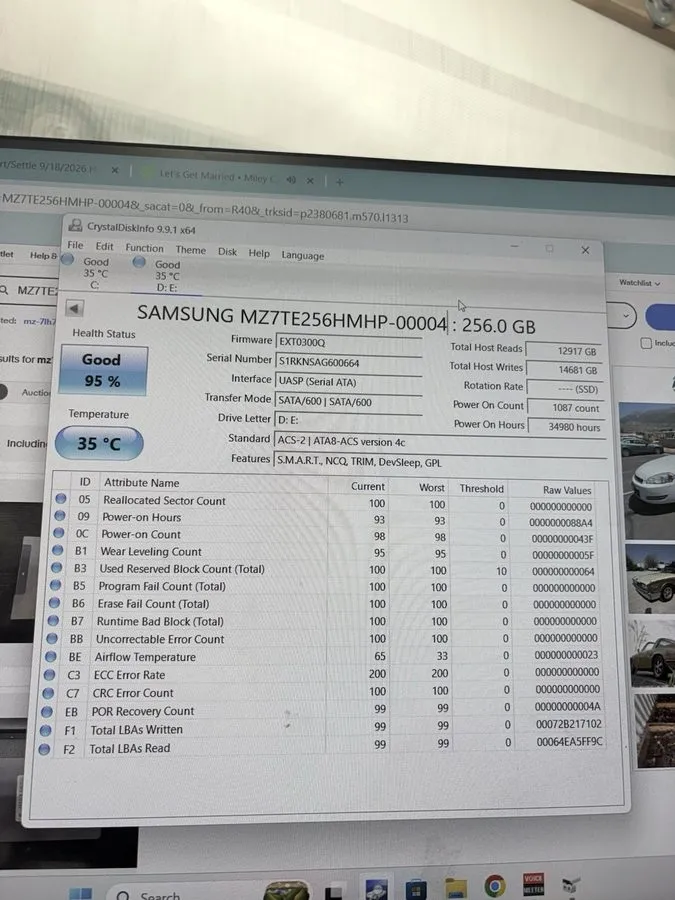Screen dimensions: 675x900
Task: Click status dot for Total LBAs Written
Action: [45, 730]
